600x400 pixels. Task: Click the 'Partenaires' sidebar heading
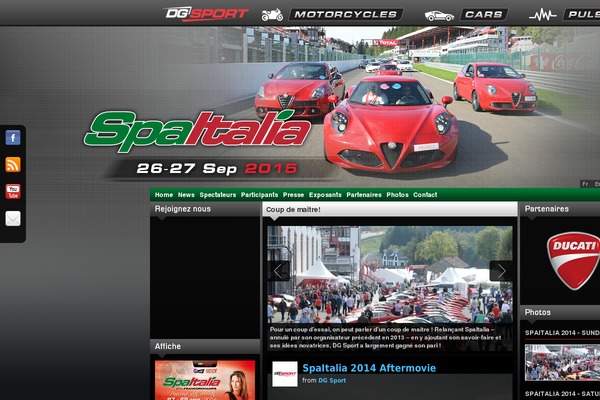[546, 209]
